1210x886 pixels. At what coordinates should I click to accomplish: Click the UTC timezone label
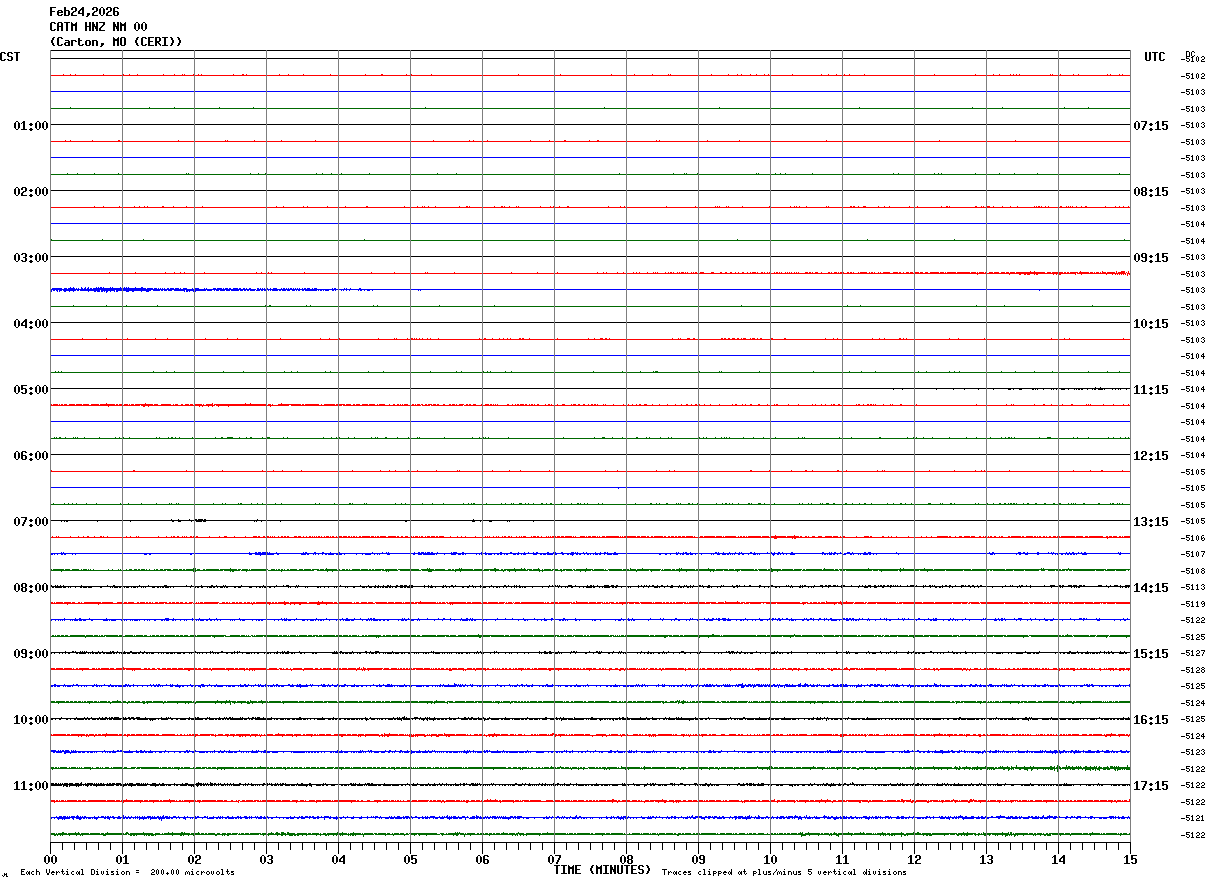click(1155, 57)
